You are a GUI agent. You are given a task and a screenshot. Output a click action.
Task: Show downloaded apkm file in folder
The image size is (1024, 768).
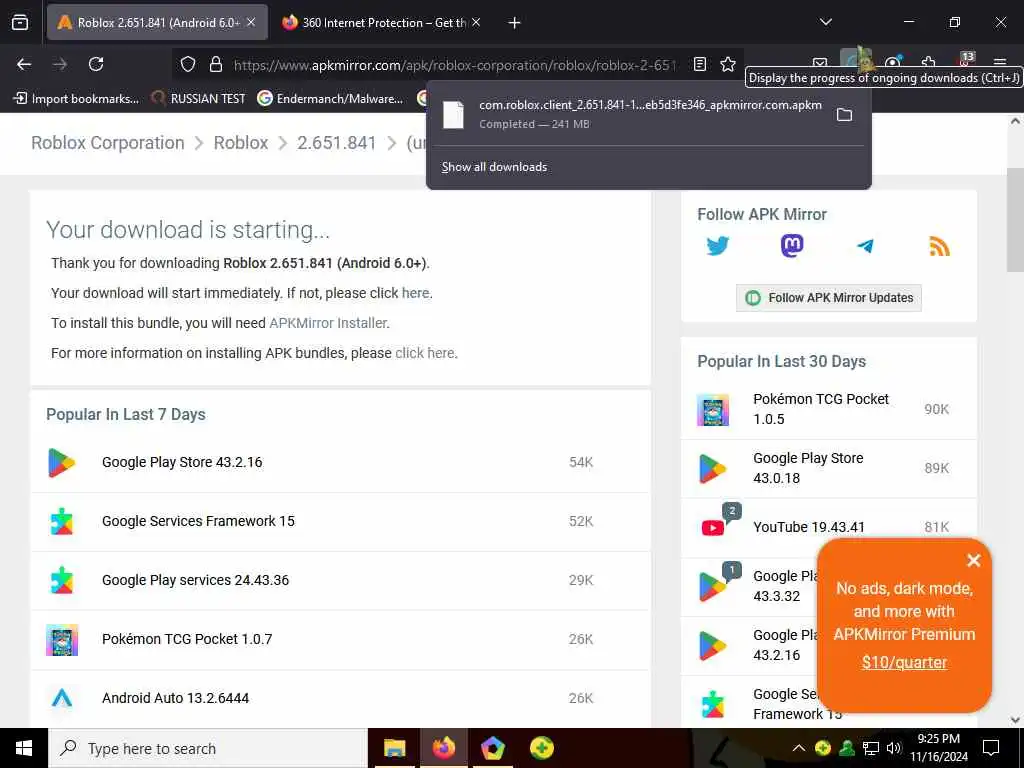pyautogui.click(x=844, y=115)
